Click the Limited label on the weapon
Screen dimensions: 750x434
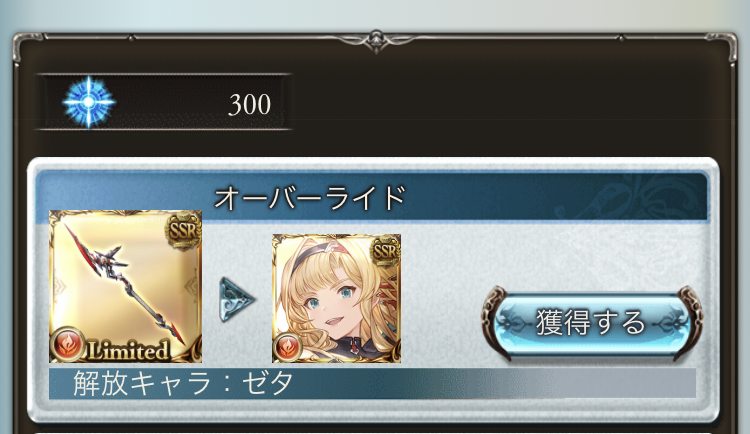click(128, 351)
